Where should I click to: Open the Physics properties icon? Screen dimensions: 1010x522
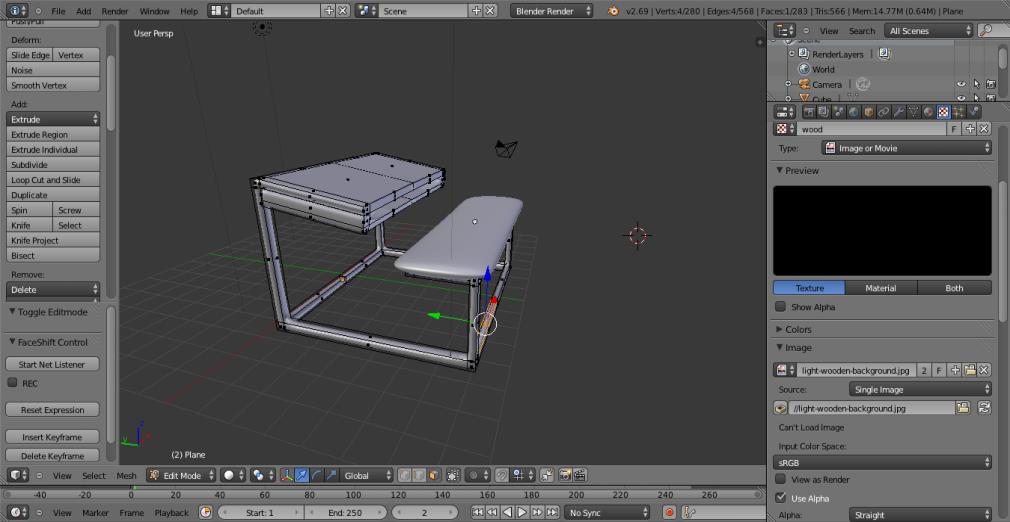(x=974, y=112)
